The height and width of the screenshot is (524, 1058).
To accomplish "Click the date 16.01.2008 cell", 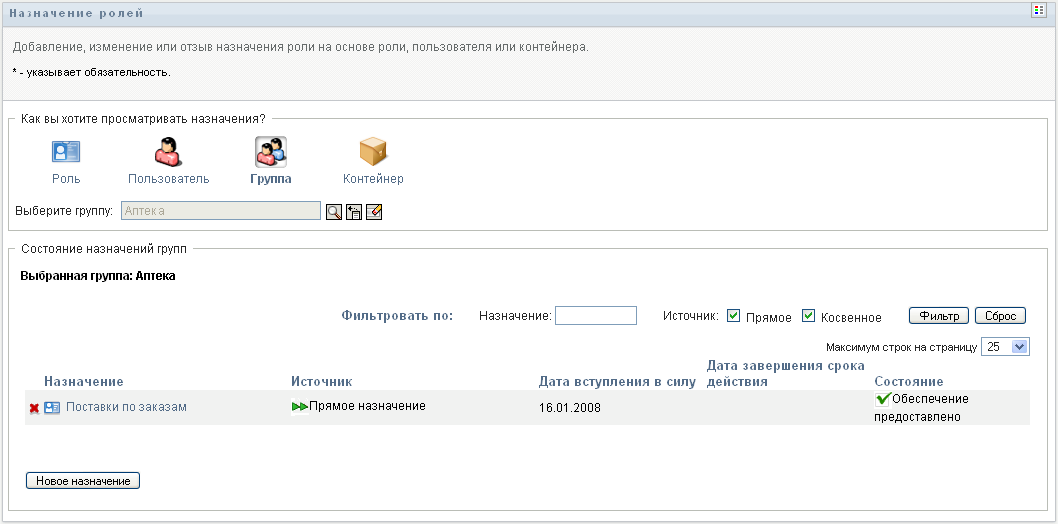I will point(570,408).
